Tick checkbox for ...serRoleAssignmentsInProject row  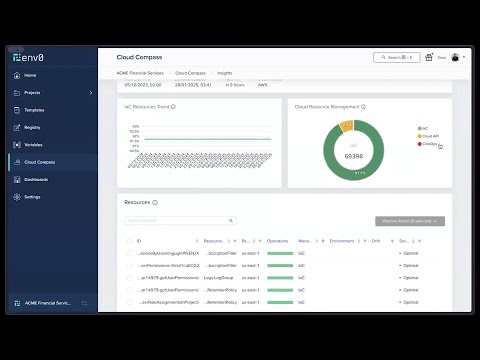129,302
